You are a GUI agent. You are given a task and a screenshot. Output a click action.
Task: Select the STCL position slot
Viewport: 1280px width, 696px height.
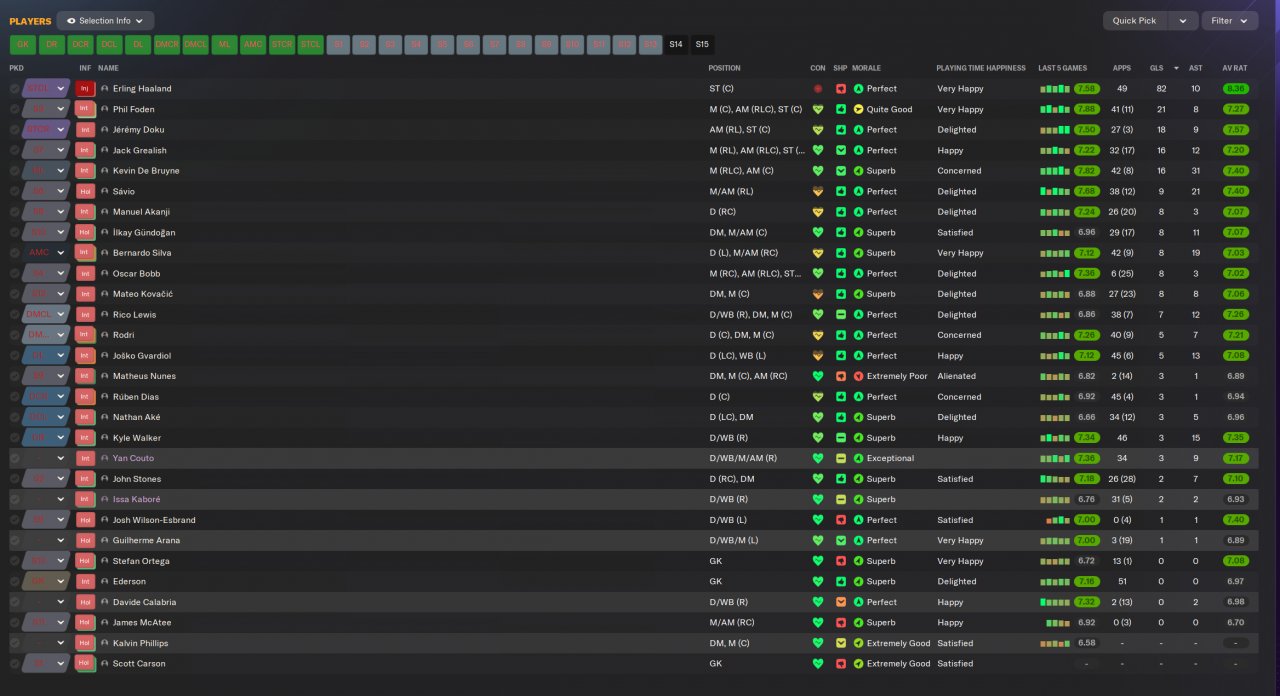click(x=311, y=44)
